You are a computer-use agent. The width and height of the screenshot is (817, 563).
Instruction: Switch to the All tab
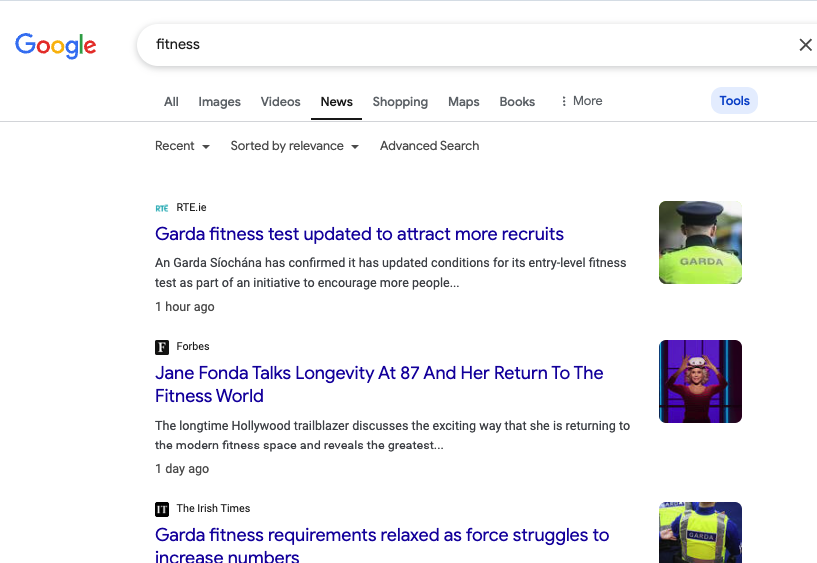(171, 102)
